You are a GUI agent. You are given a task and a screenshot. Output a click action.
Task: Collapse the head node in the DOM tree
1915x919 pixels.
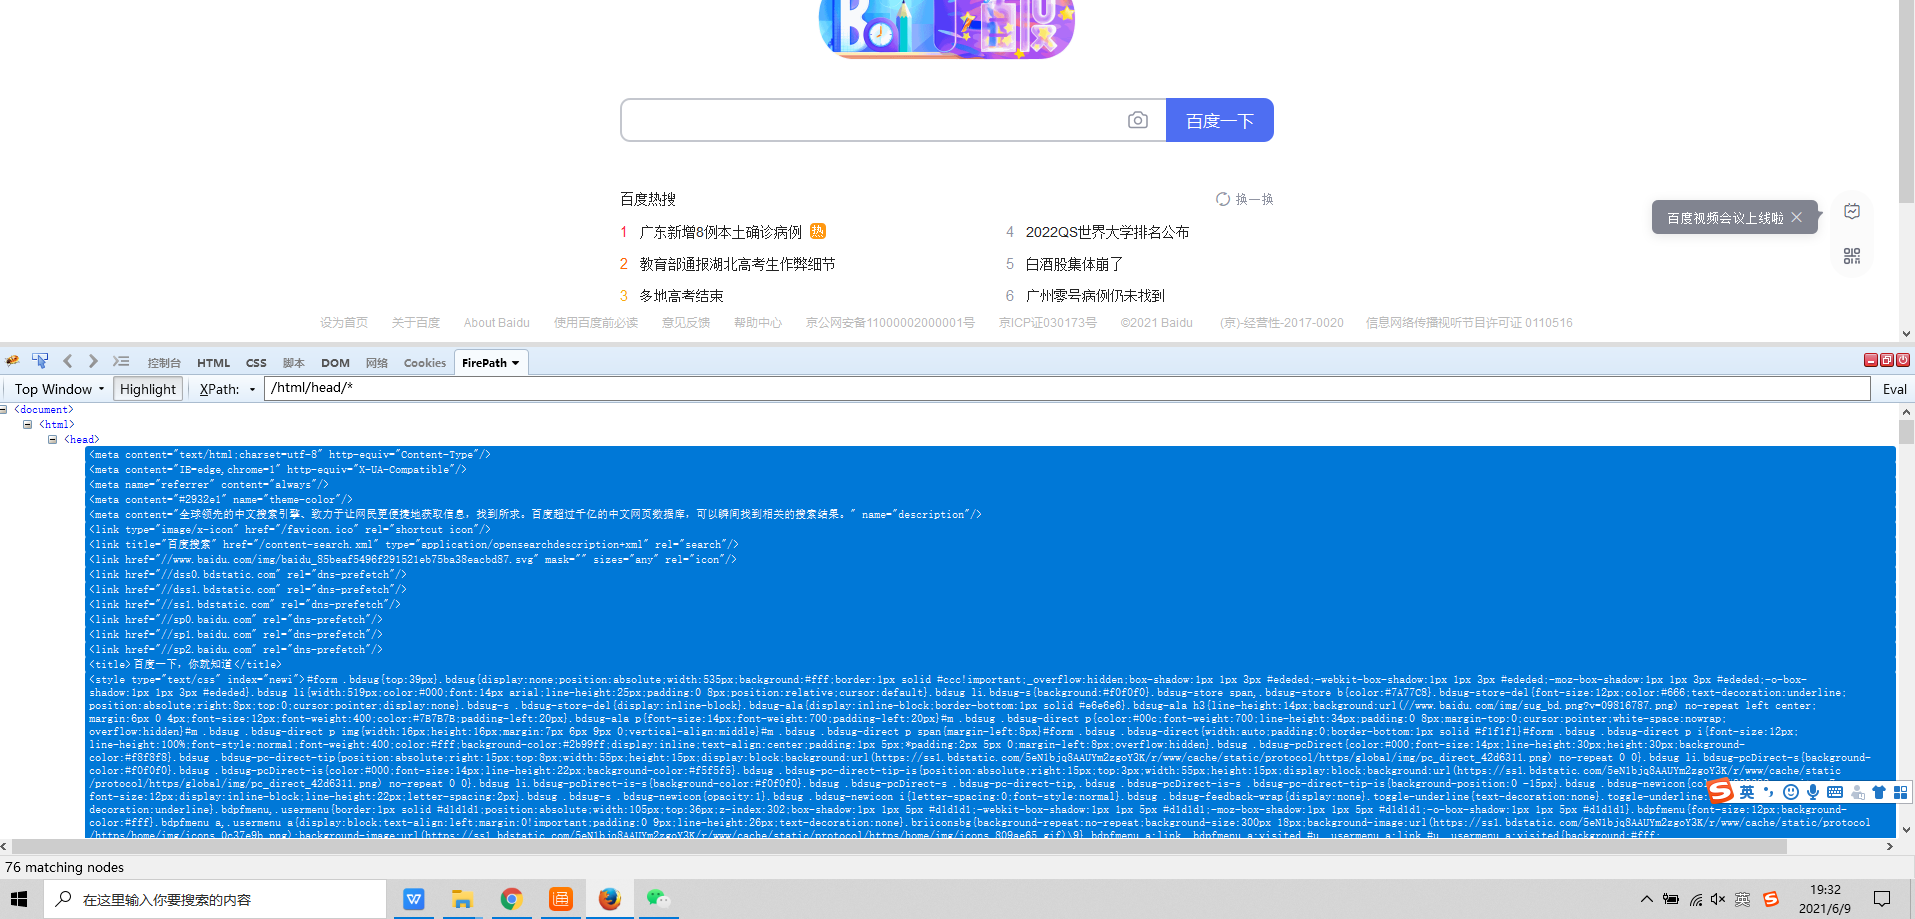(x=52, y=439)
